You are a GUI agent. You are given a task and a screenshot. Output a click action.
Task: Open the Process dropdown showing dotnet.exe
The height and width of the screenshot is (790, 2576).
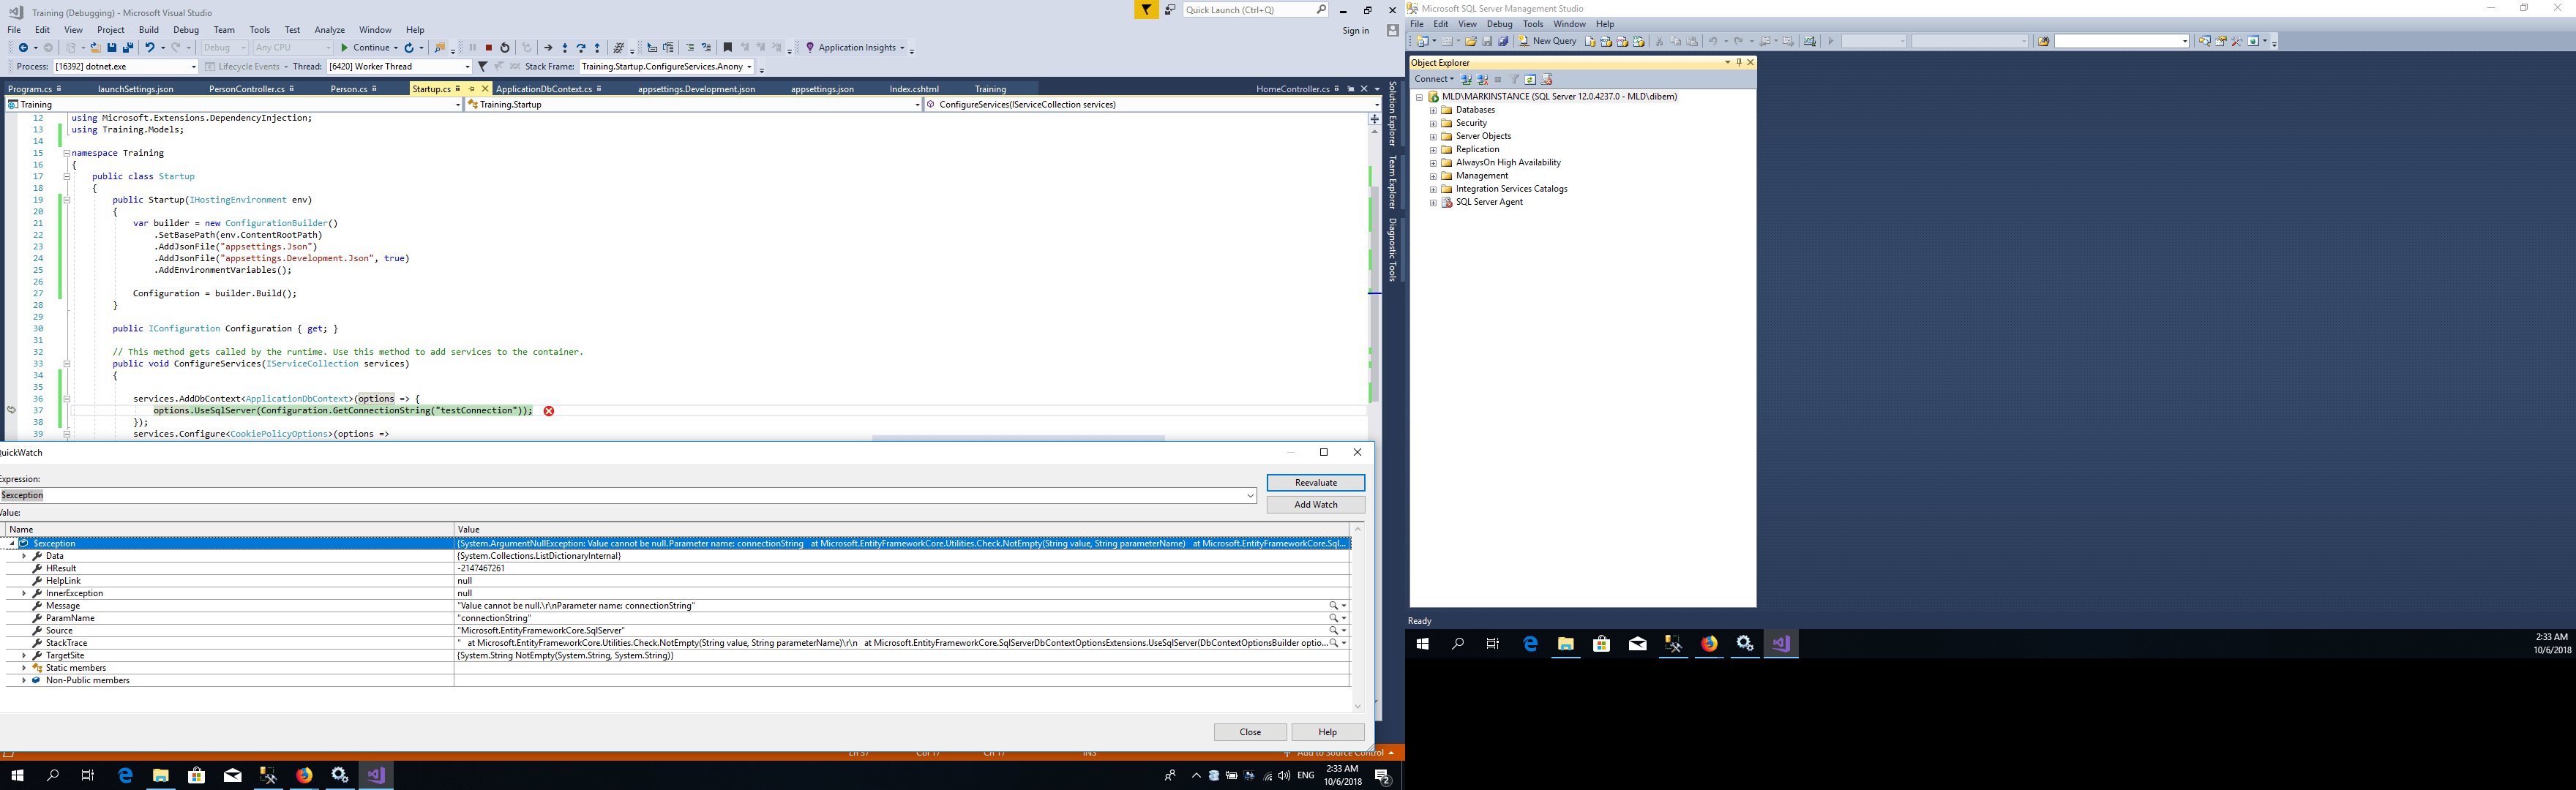193,67
